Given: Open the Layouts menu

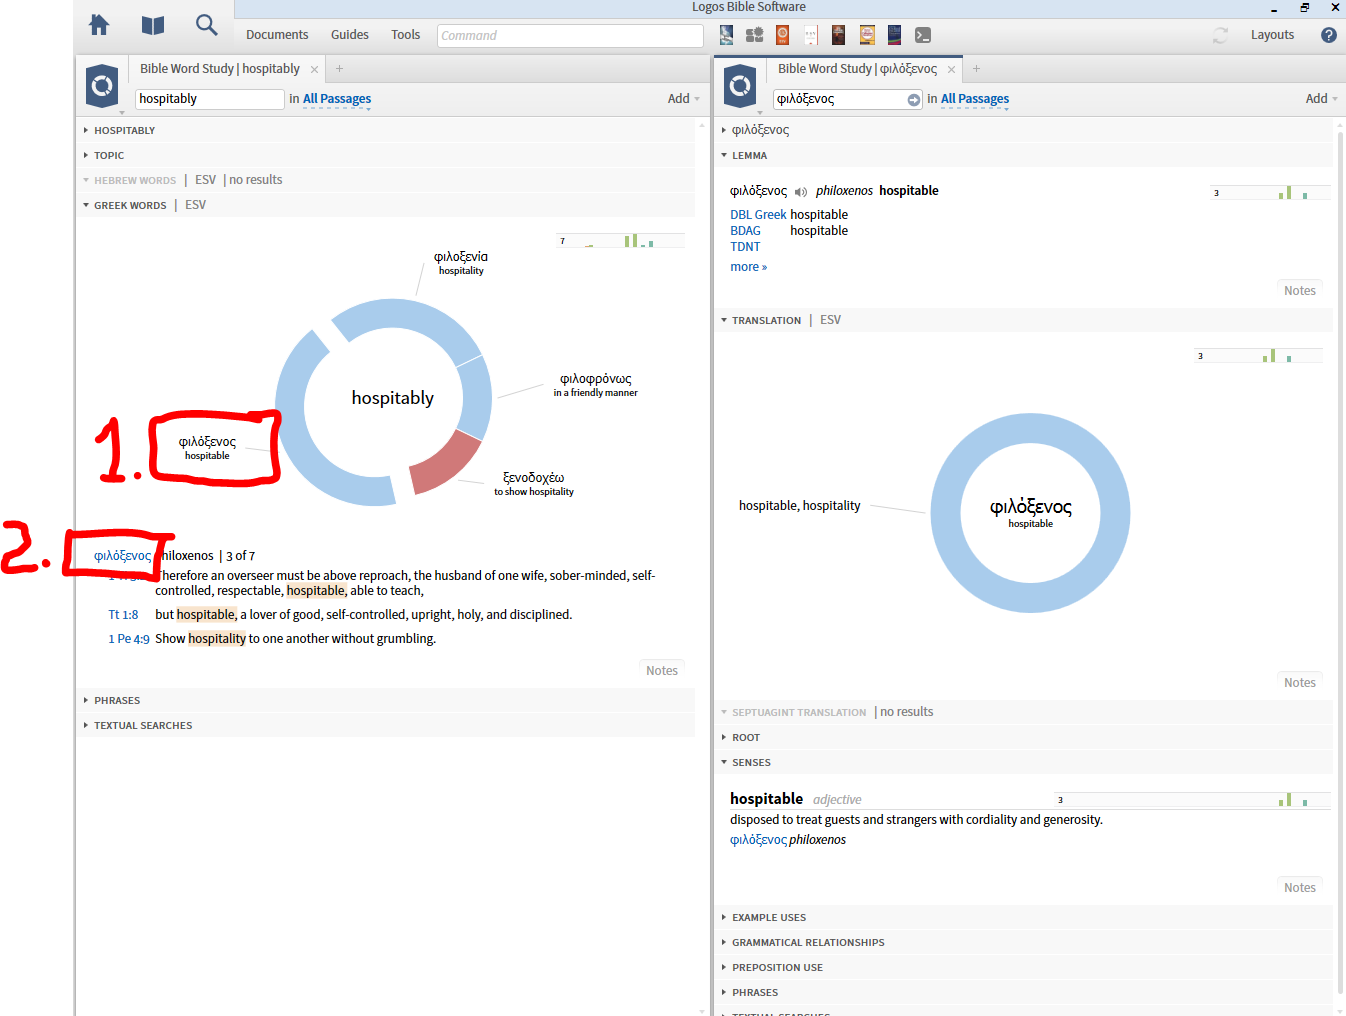Looking at the screenshot, I should (x=1272, y=35).
